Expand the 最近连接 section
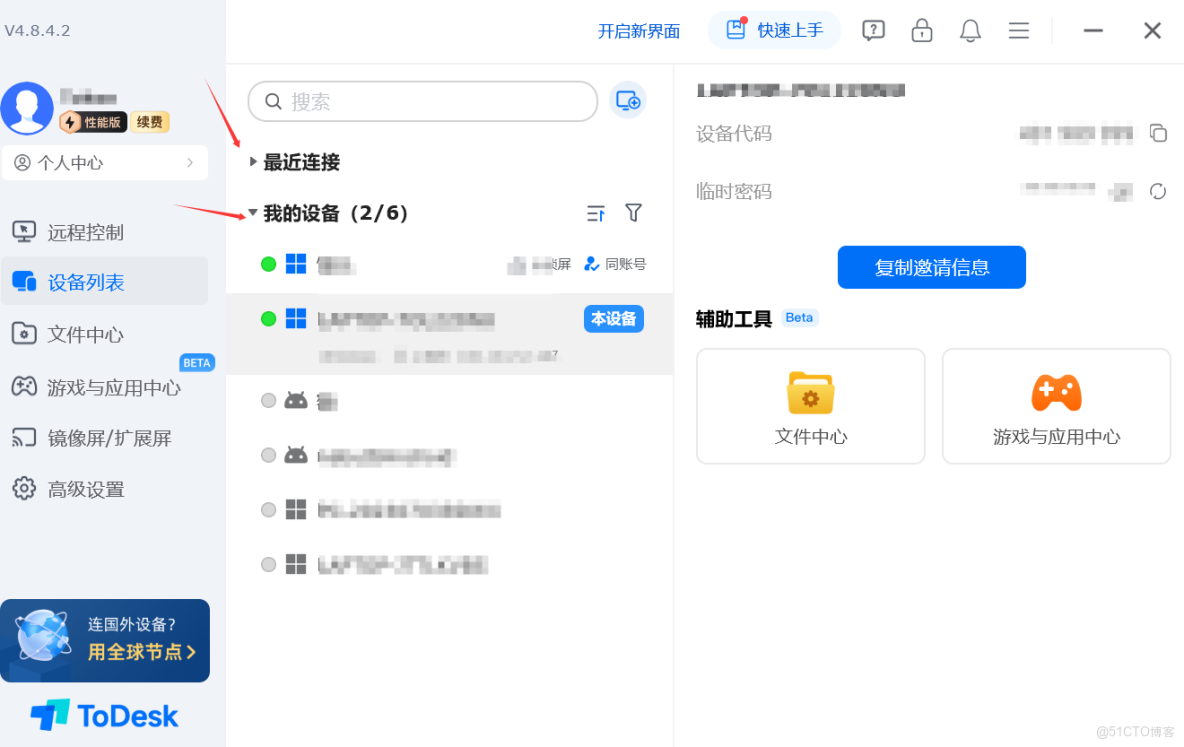The image size is (1184, 747). coord(252,161)
